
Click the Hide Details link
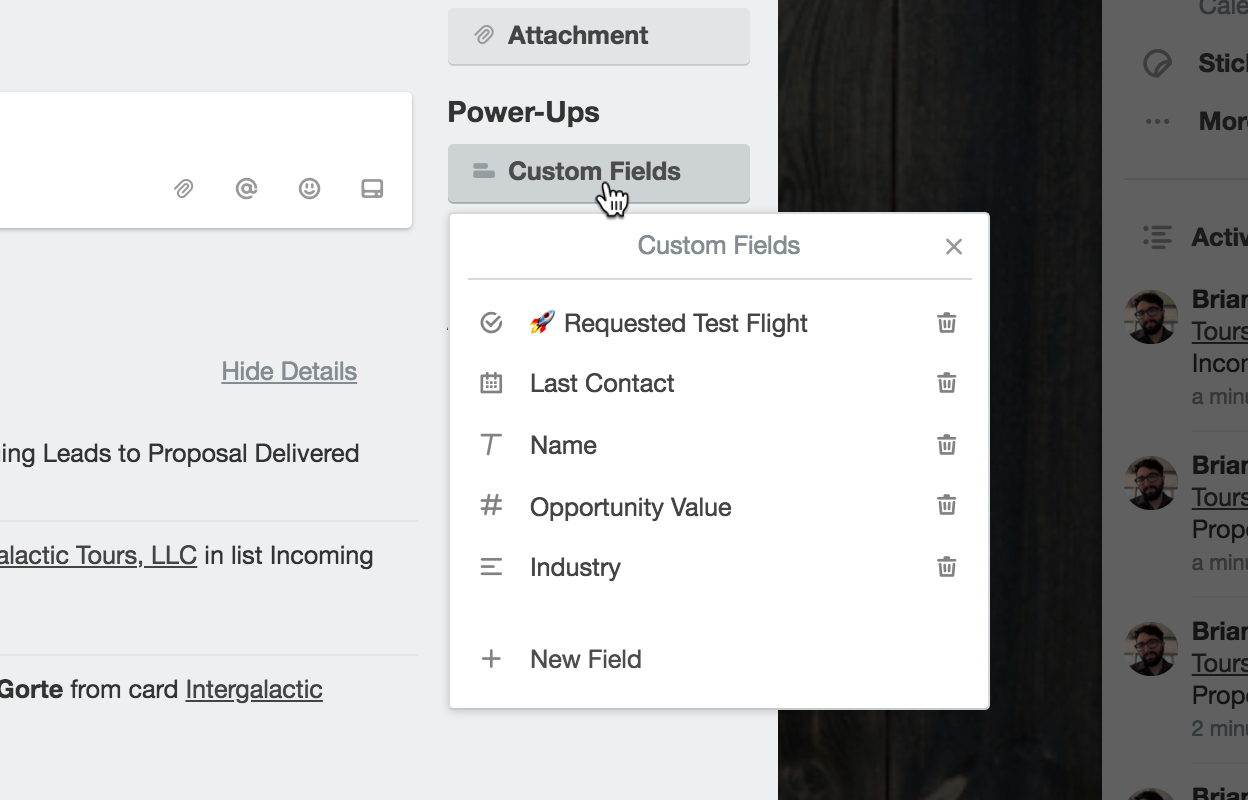[289, 371]
